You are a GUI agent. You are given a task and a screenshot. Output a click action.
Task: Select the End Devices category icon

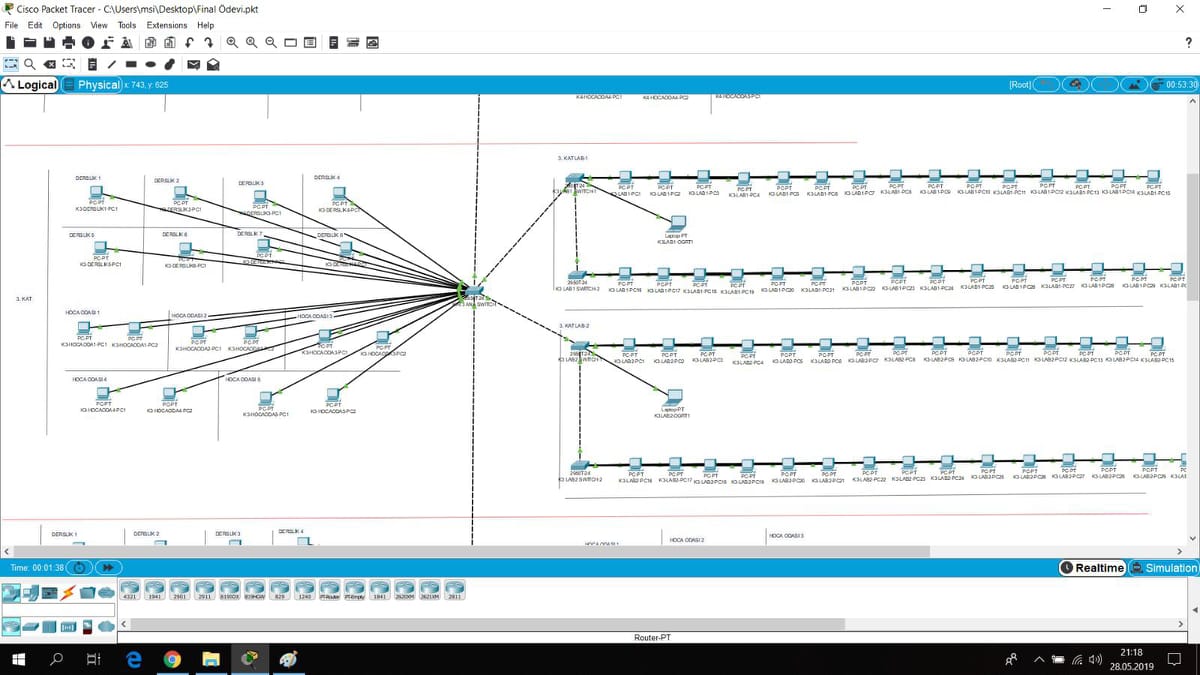[x=31, y=593]
